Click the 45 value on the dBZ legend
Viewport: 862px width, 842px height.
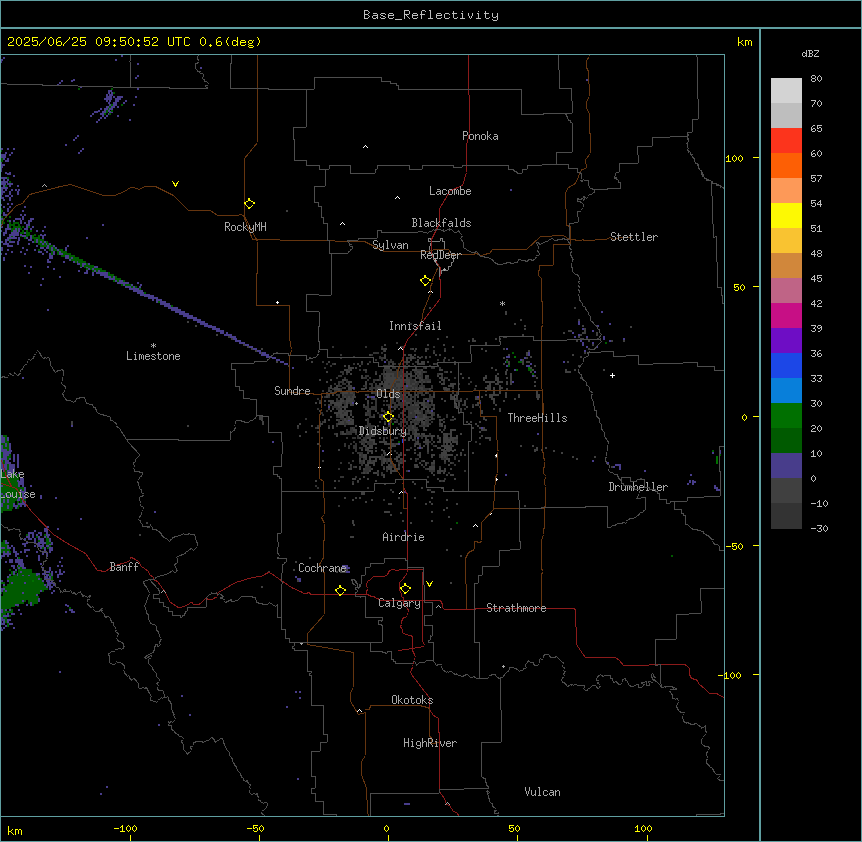pos(816,279)
